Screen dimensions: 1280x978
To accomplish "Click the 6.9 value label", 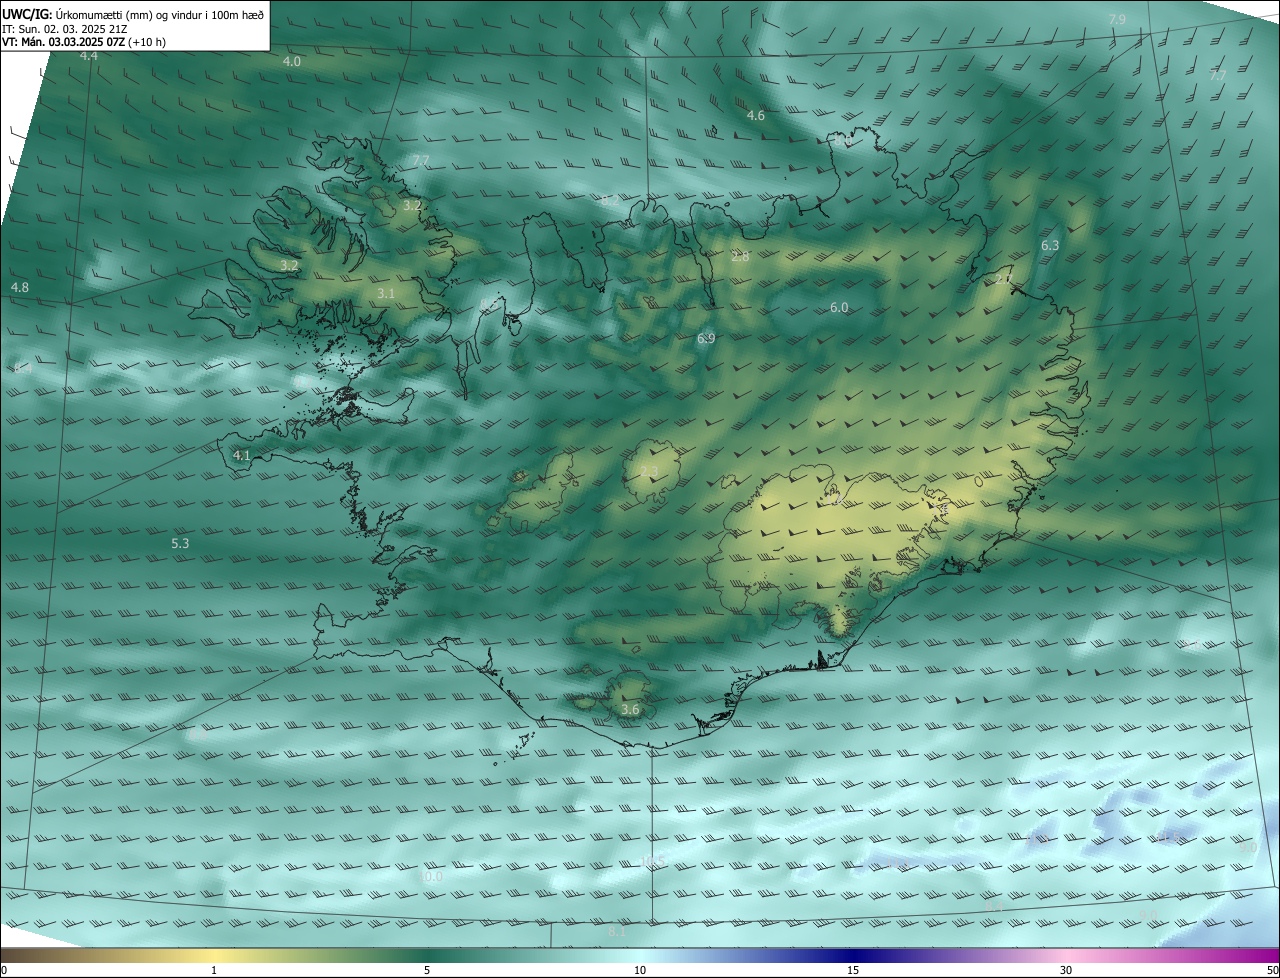I will [x=706, y=339].
